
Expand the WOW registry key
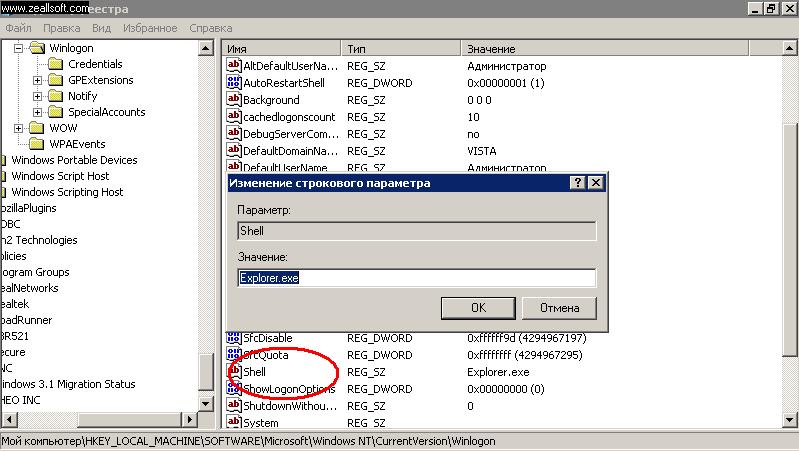coord(21,128)
